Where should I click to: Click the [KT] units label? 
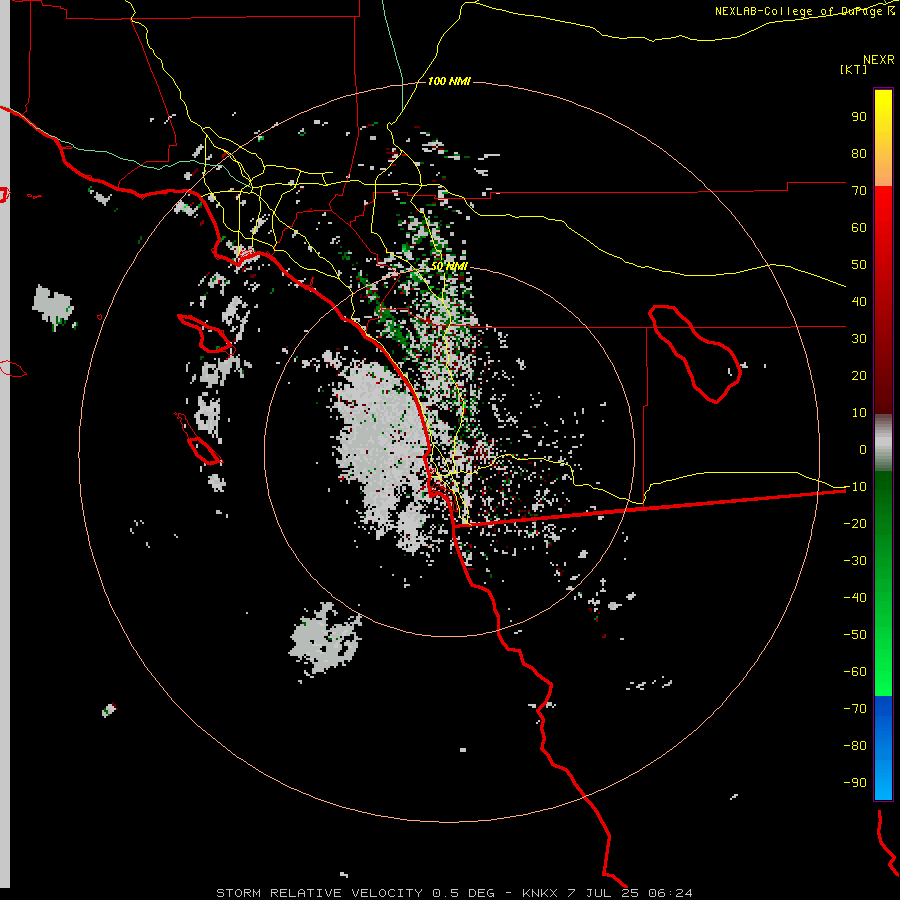coord(854,69)
